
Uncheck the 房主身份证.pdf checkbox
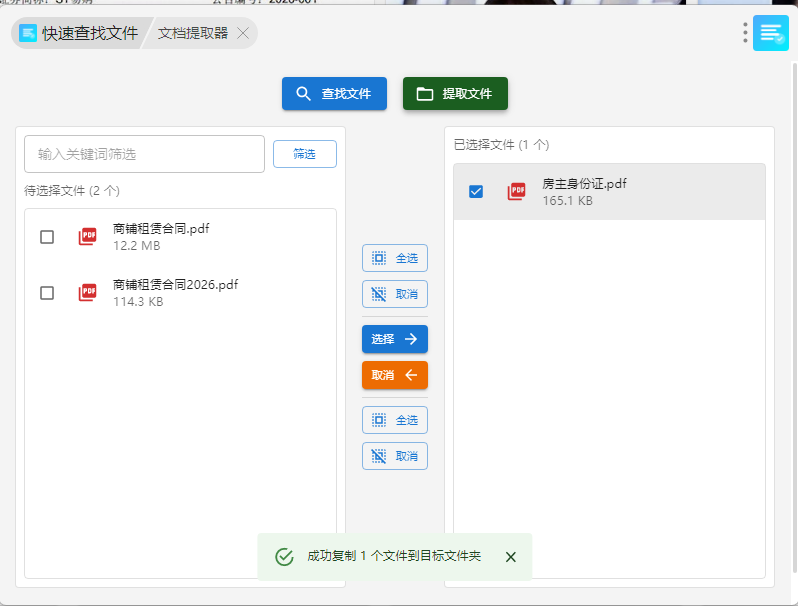tap(476, 191)
